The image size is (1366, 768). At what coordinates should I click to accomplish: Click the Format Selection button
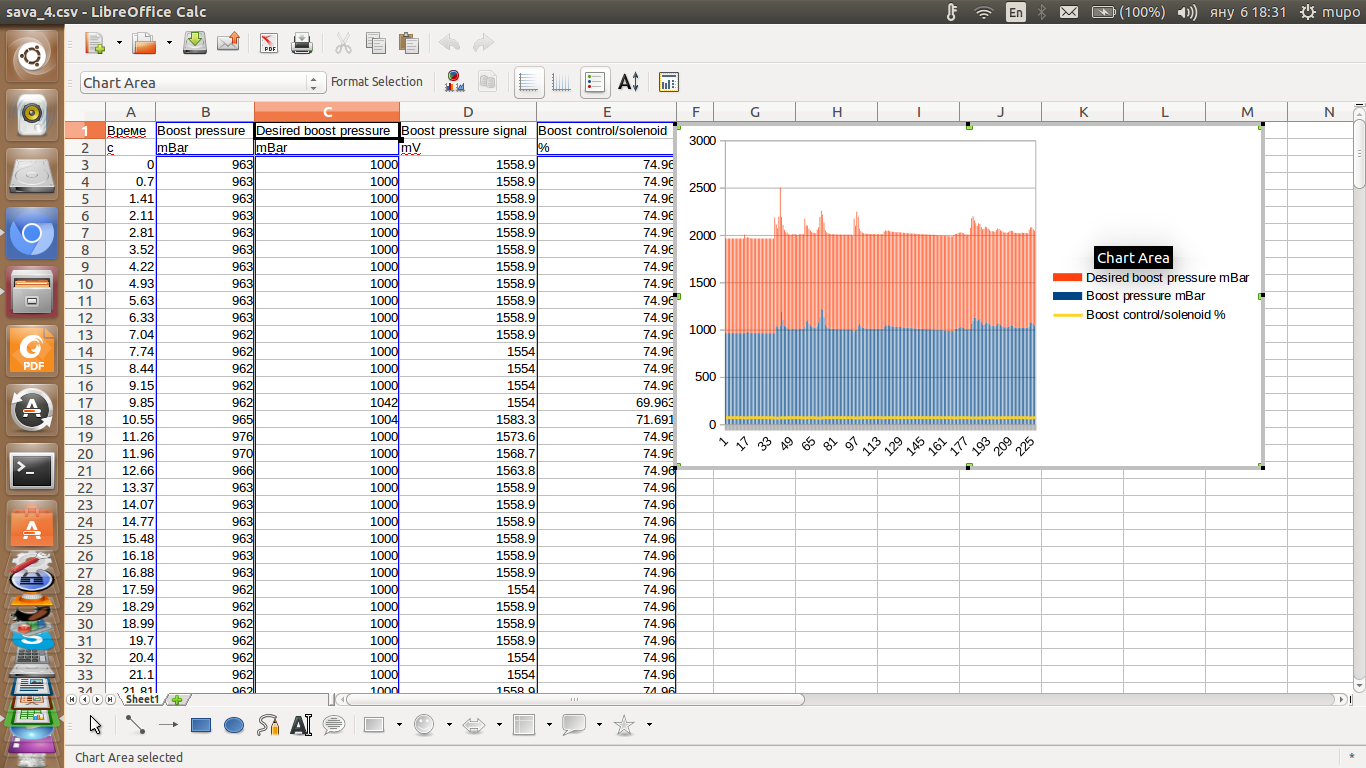coord(376,82)
